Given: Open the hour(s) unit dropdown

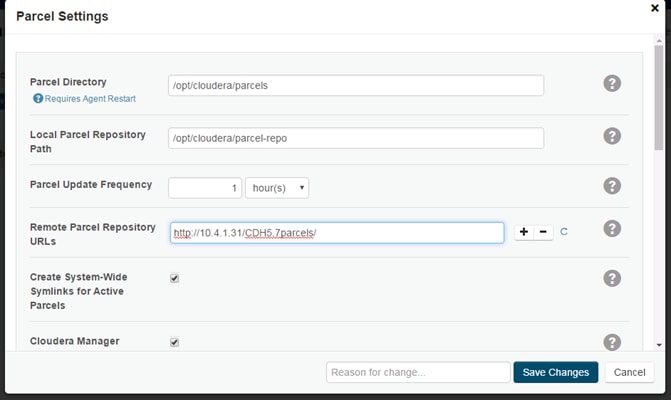Looking at the screenshot, I should pyautogui.click(x=277, y=187).
